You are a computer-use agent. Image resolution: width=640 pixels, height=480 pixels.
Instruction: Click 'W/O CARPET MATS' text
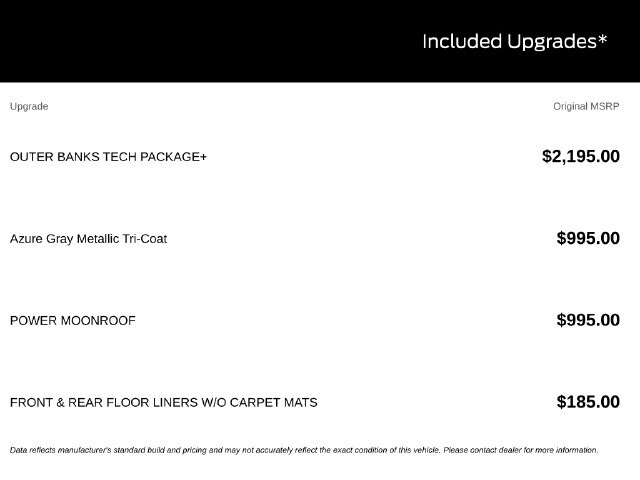259,402
